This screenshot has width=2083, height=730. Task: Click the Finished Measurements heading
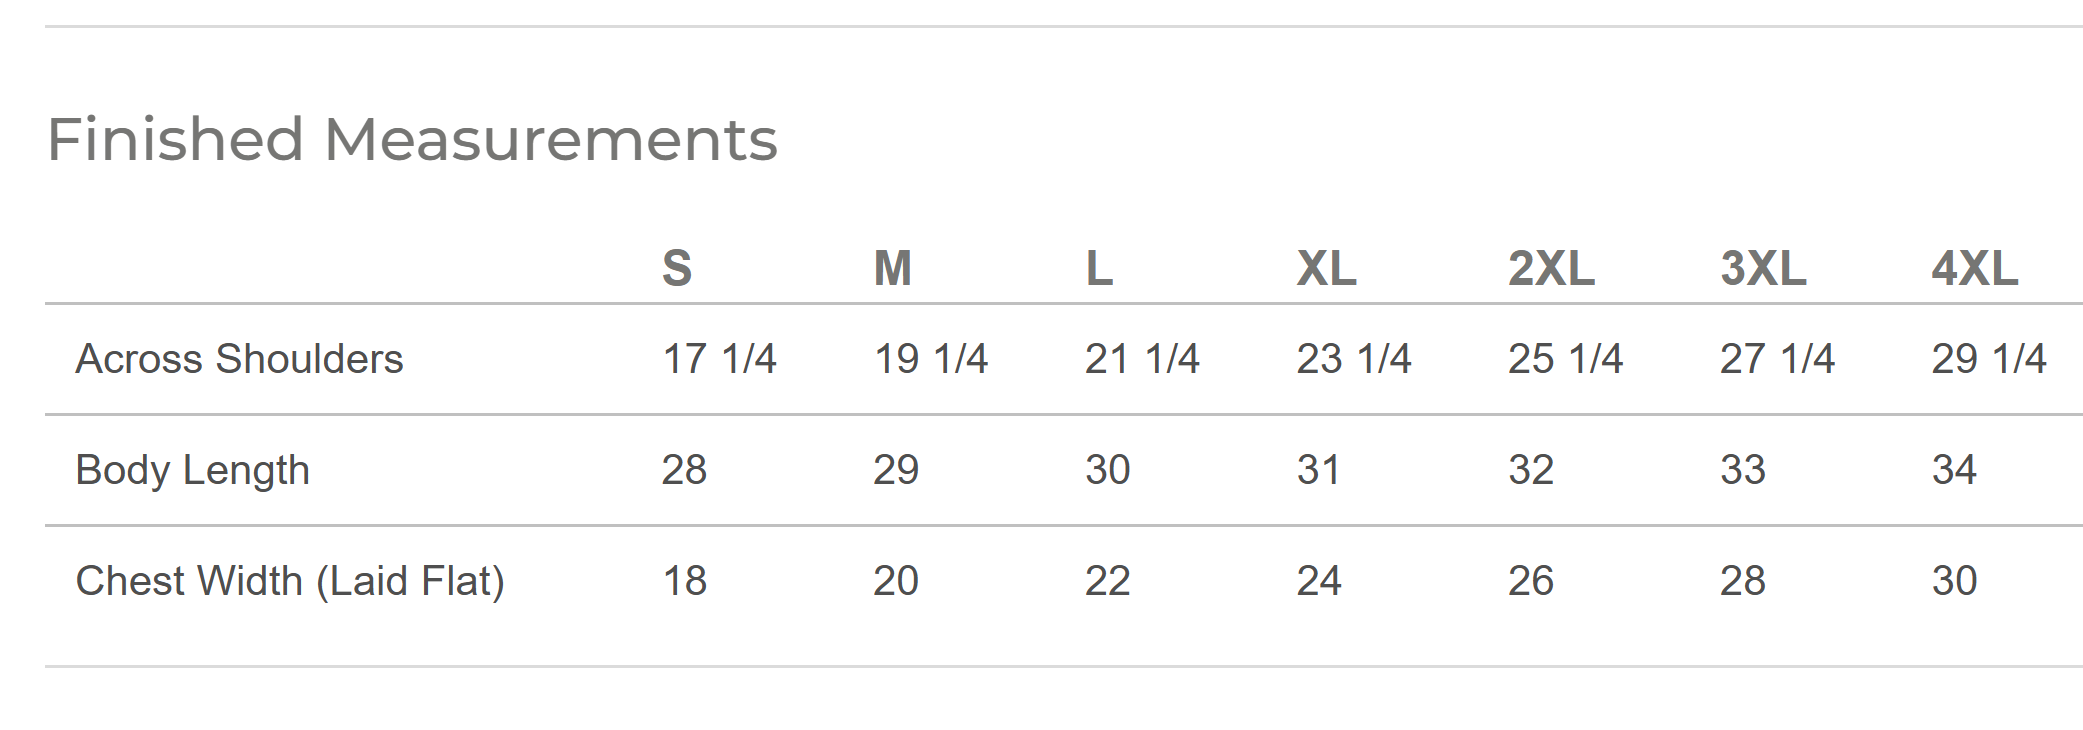click(x=412, y=139)
